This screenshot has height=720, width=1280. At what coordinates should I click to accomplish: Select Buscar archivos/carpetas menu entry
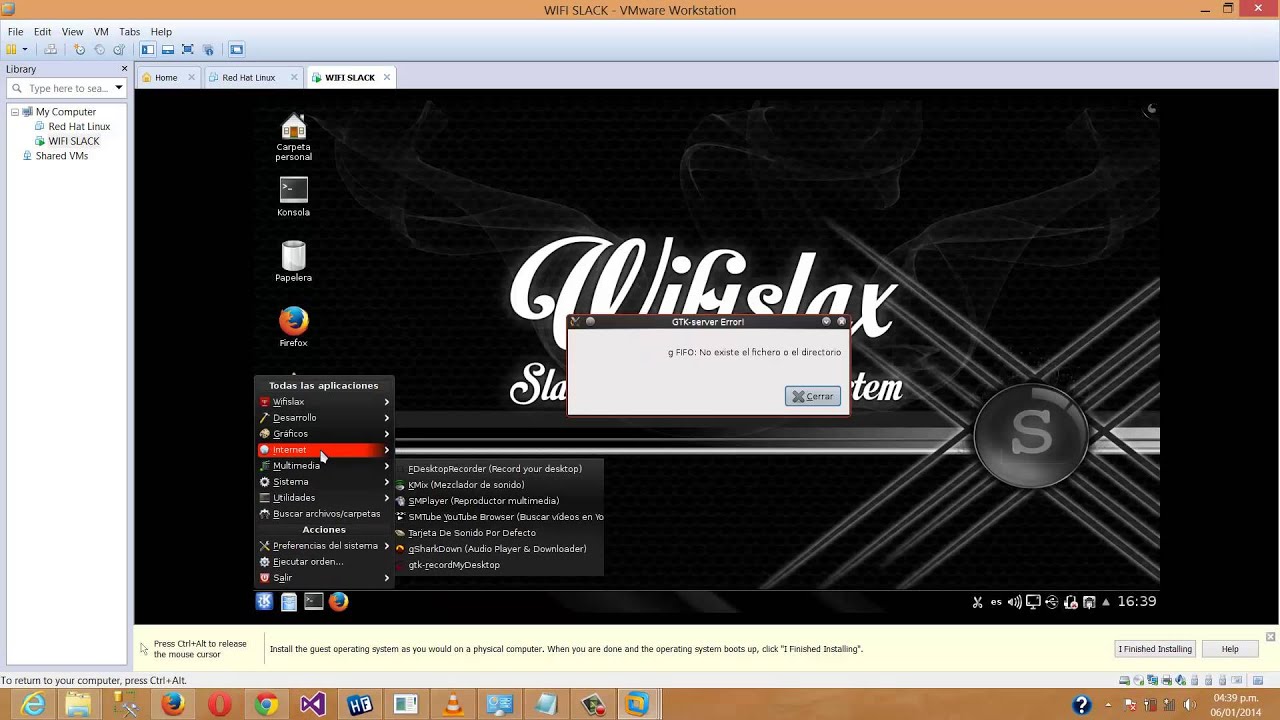[x=324, y=514]
